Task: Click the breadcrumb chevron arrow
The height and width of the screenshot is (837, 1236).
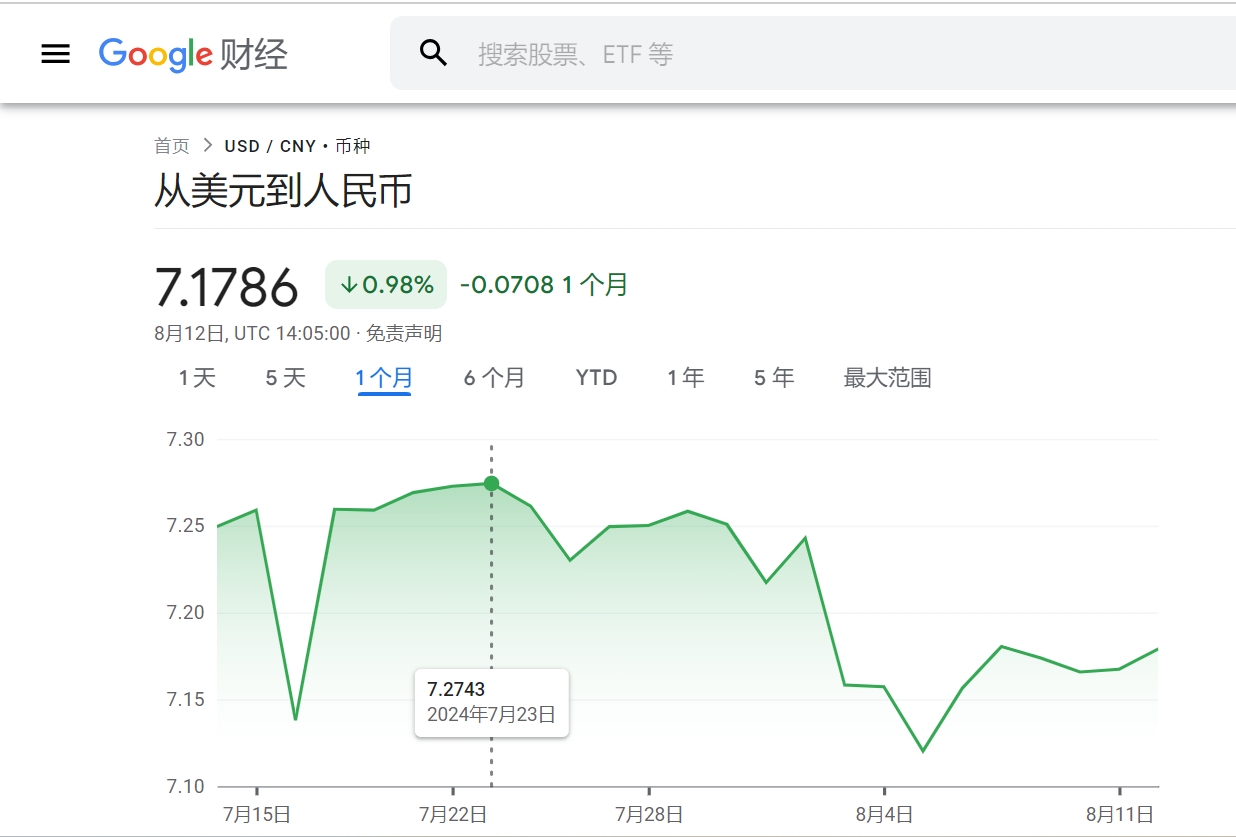Action: [x=207, y=146]
